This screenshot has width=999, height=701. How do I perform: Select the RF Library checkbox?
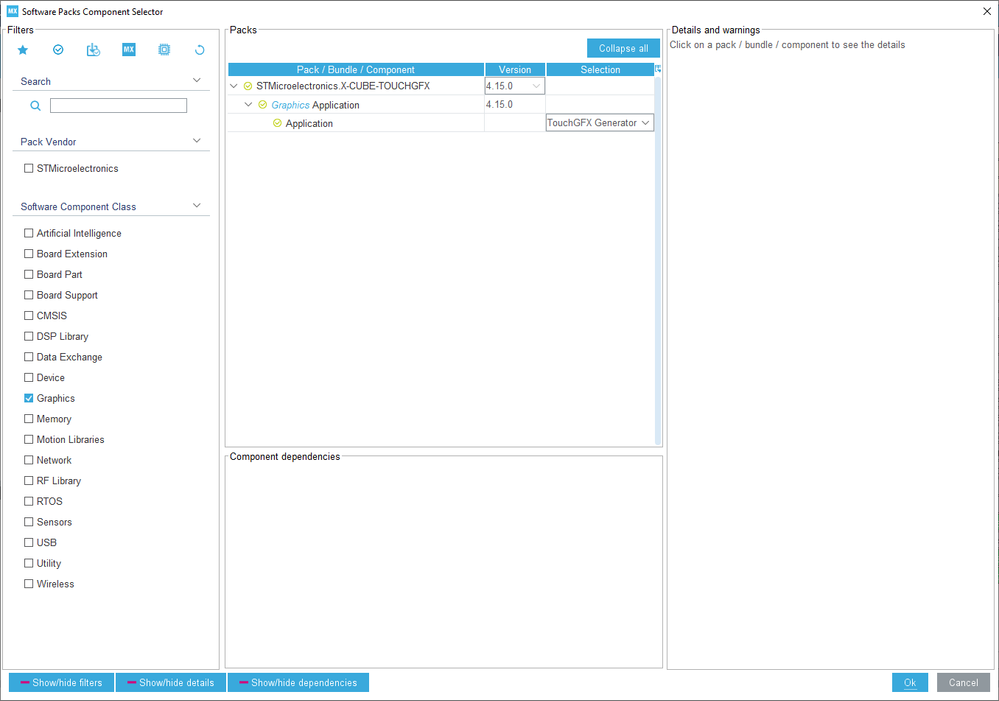coord(29,481)
